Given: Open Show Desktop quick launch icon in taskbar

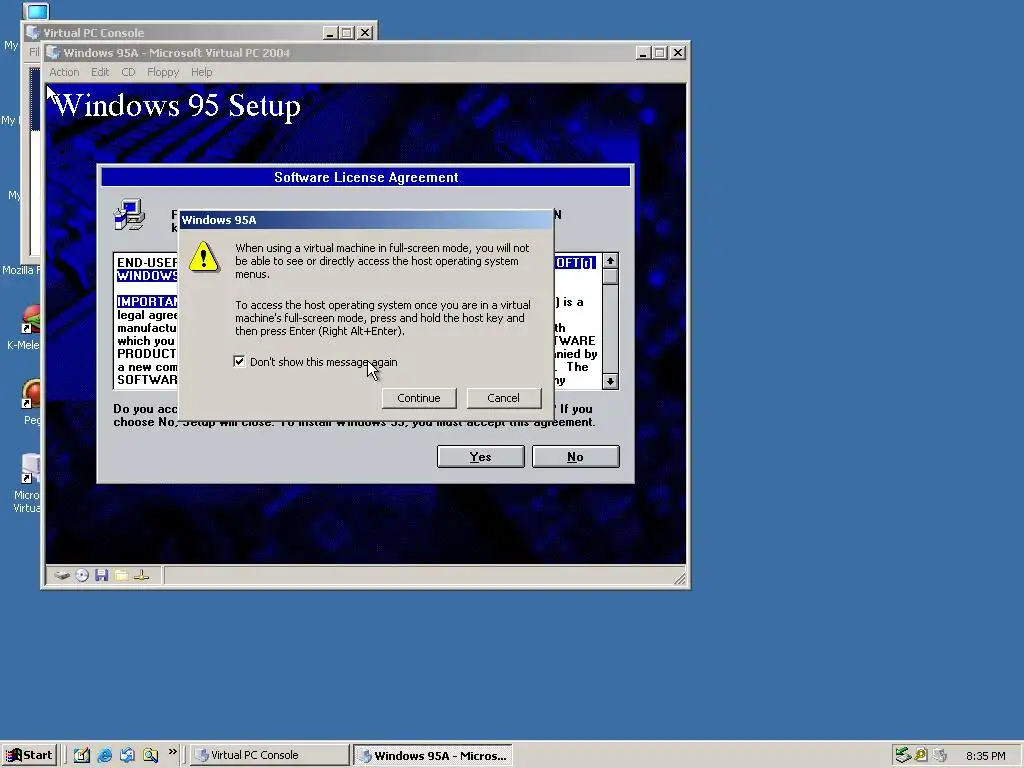Looking at the screenshot, I should pyautogui.click(x=82, y=755).
